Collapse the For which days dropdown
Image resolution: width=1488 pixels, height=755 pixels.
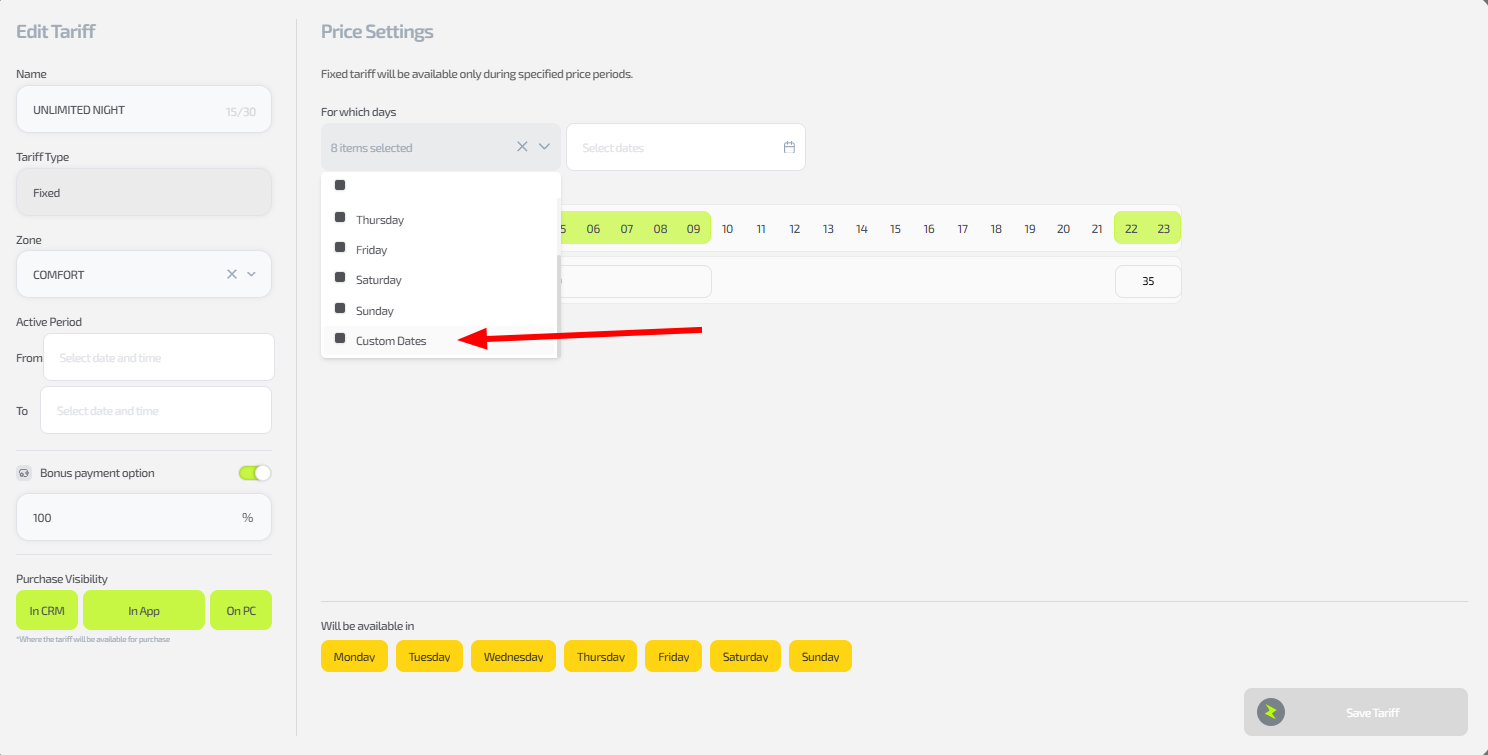545,147
